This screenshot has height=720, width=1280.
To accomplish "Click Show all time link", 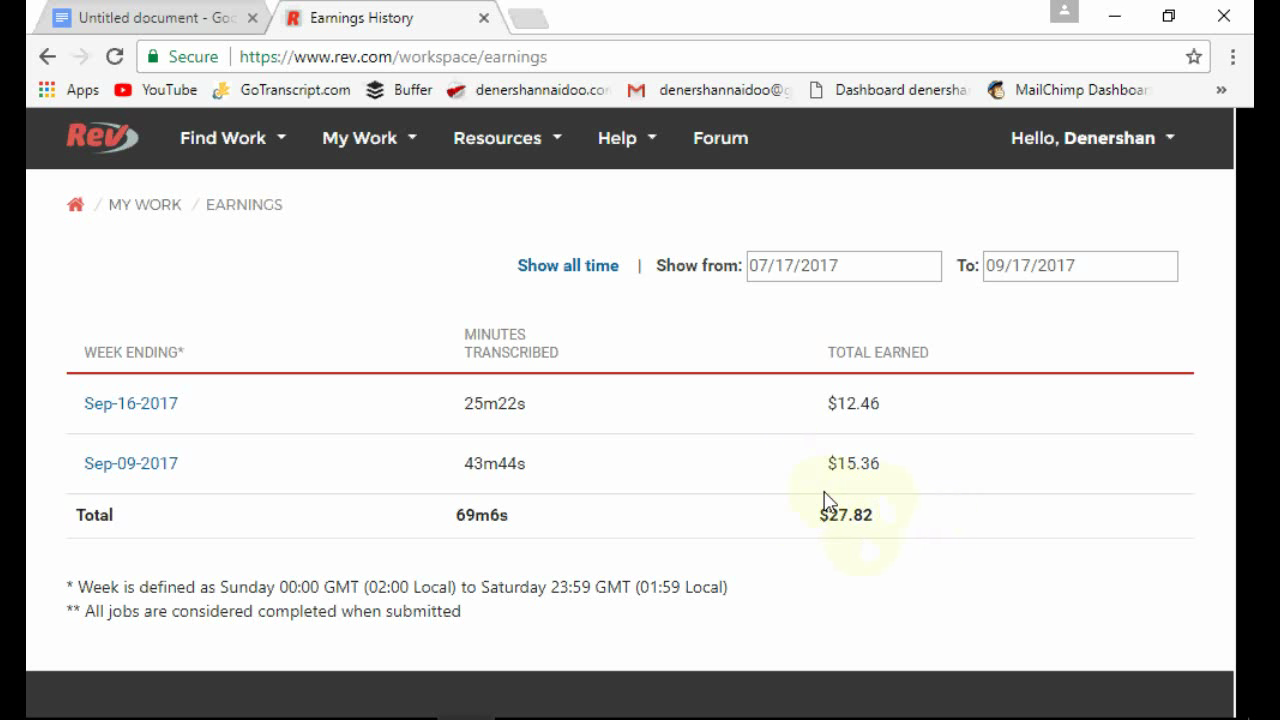I will tap(568, 265).
